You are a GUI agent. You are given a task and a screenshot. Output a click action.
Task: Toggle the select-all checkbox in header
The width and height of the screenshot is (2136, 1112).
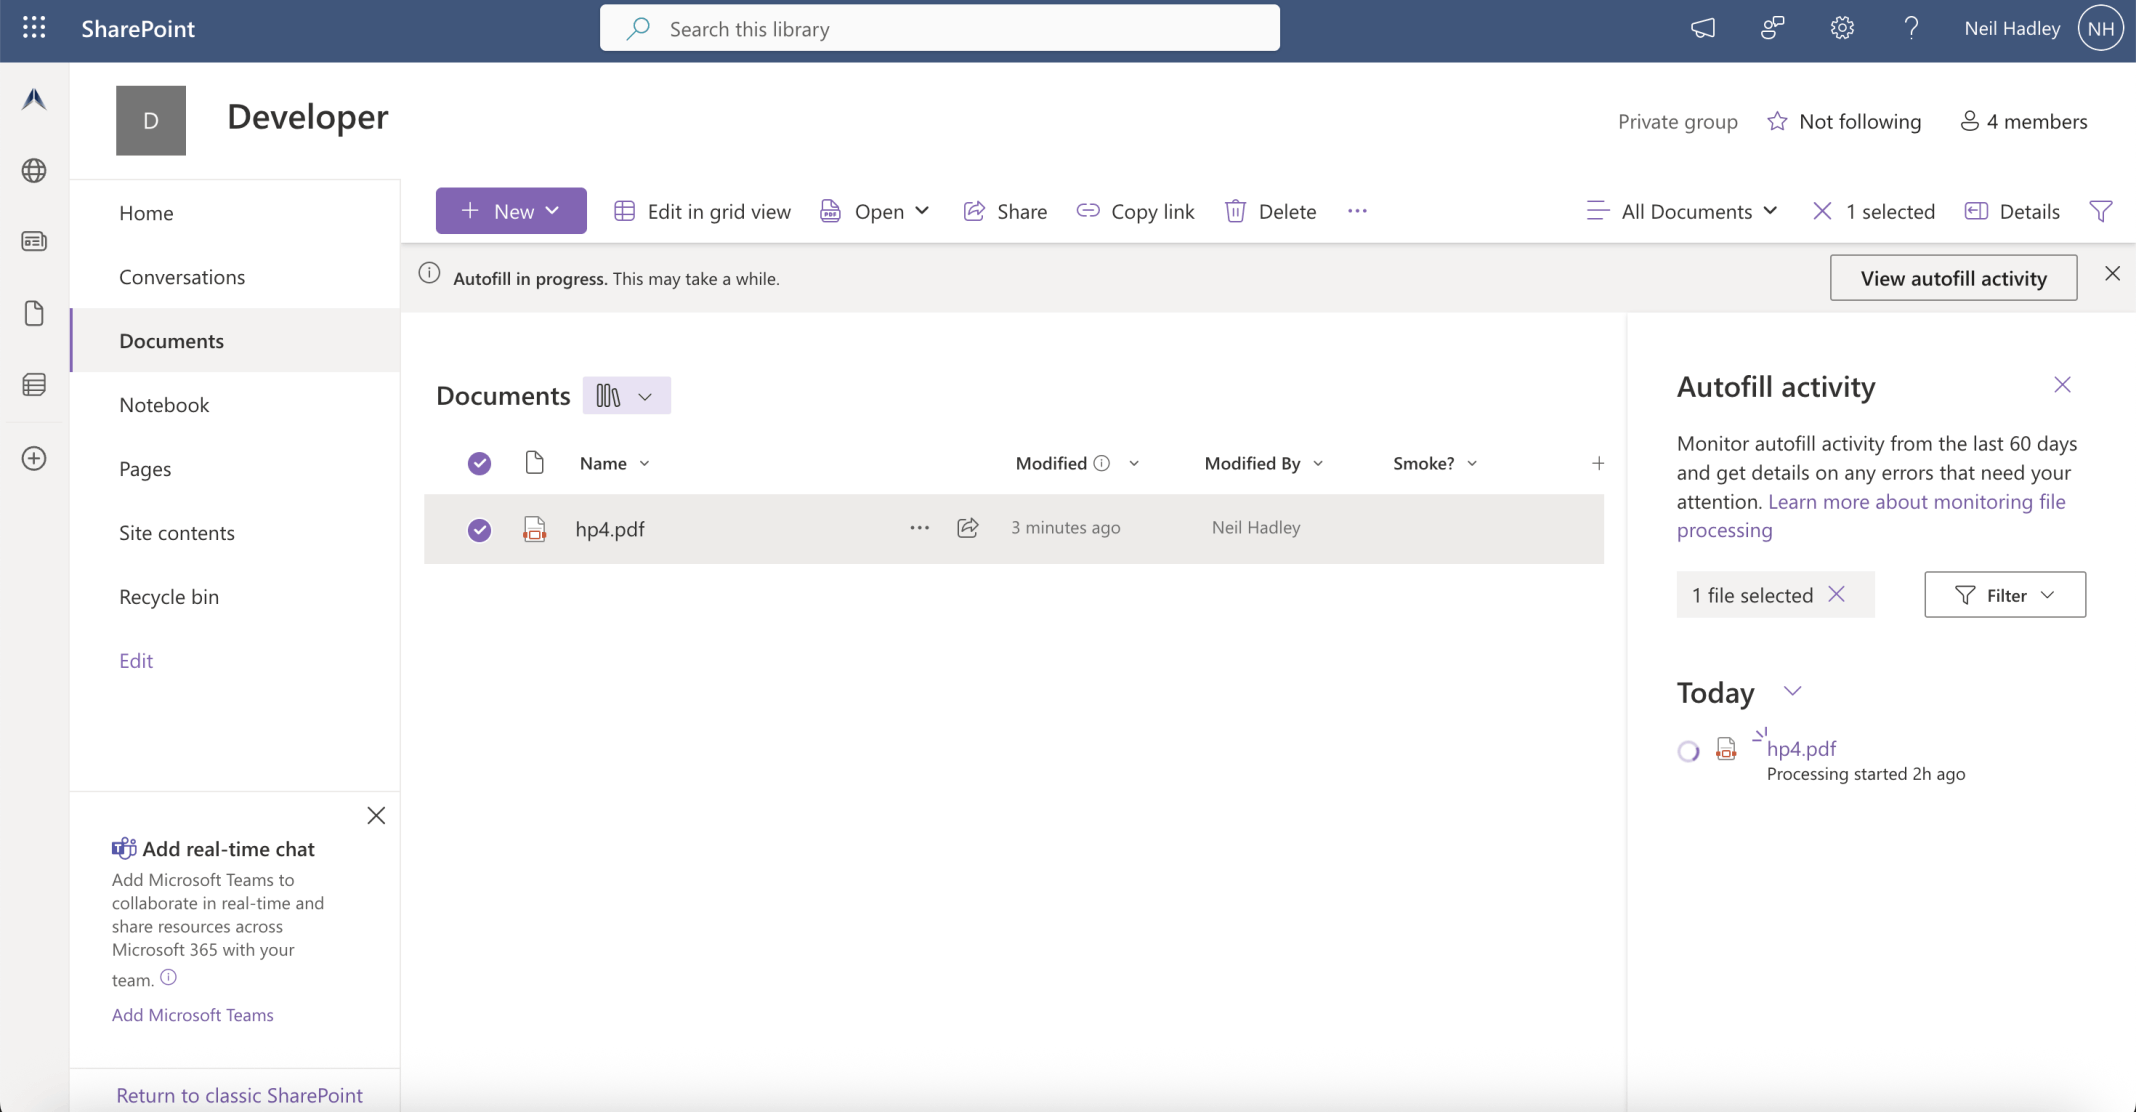(x=480, y=463)
